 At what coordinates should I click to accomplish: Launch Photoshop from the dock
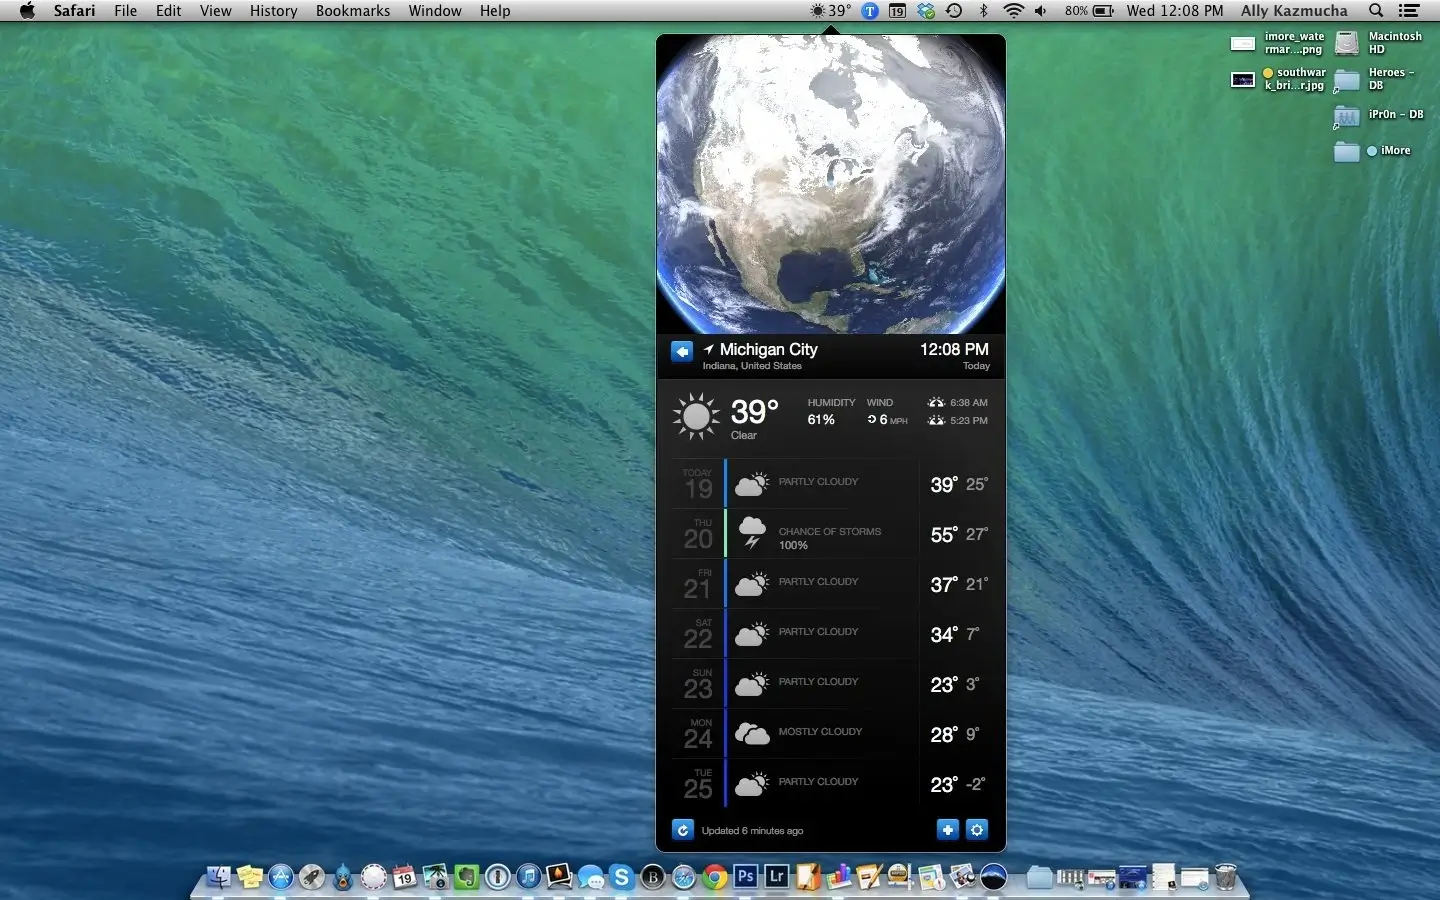(x=746, y=877)
